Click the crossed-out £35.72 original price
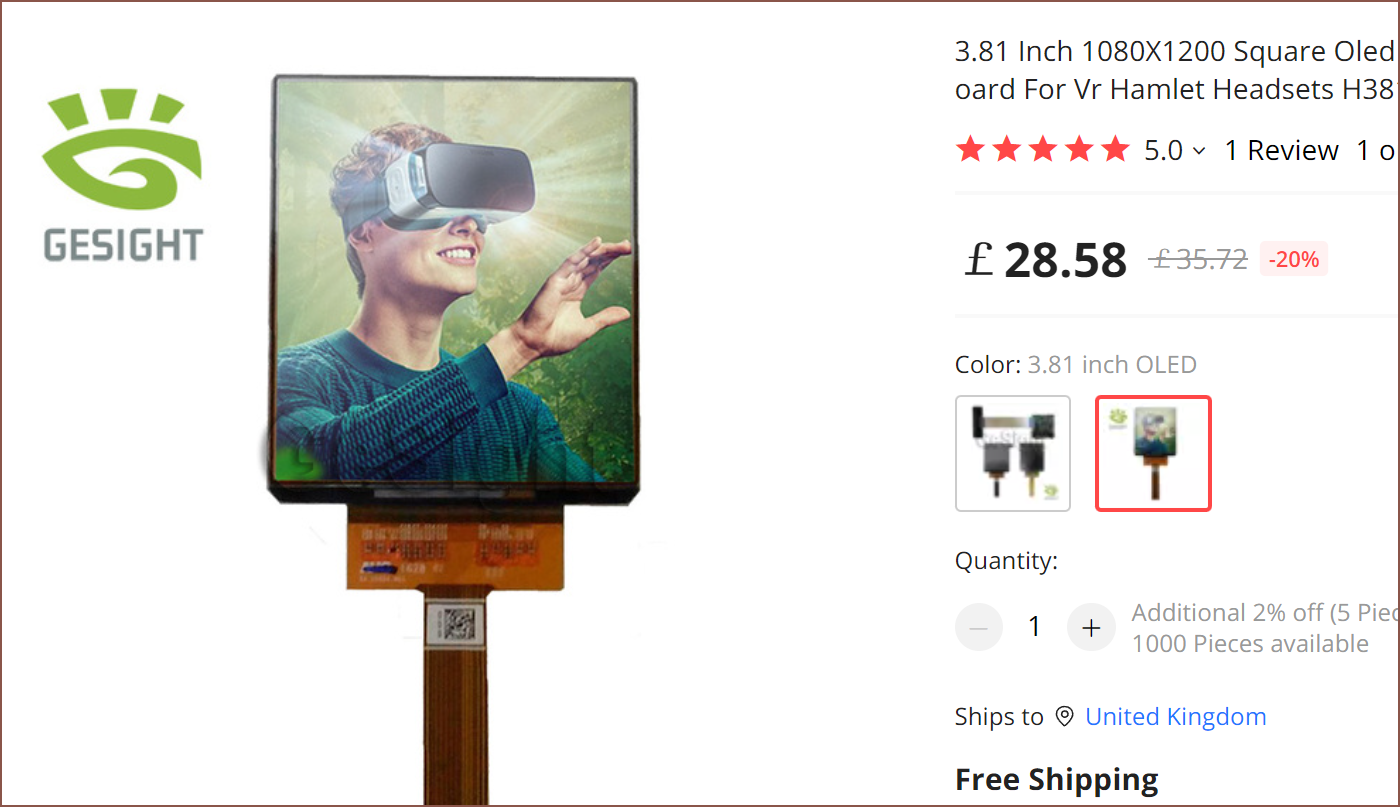The height and width of the screenshot is (807, 1400). [1199, 260]
